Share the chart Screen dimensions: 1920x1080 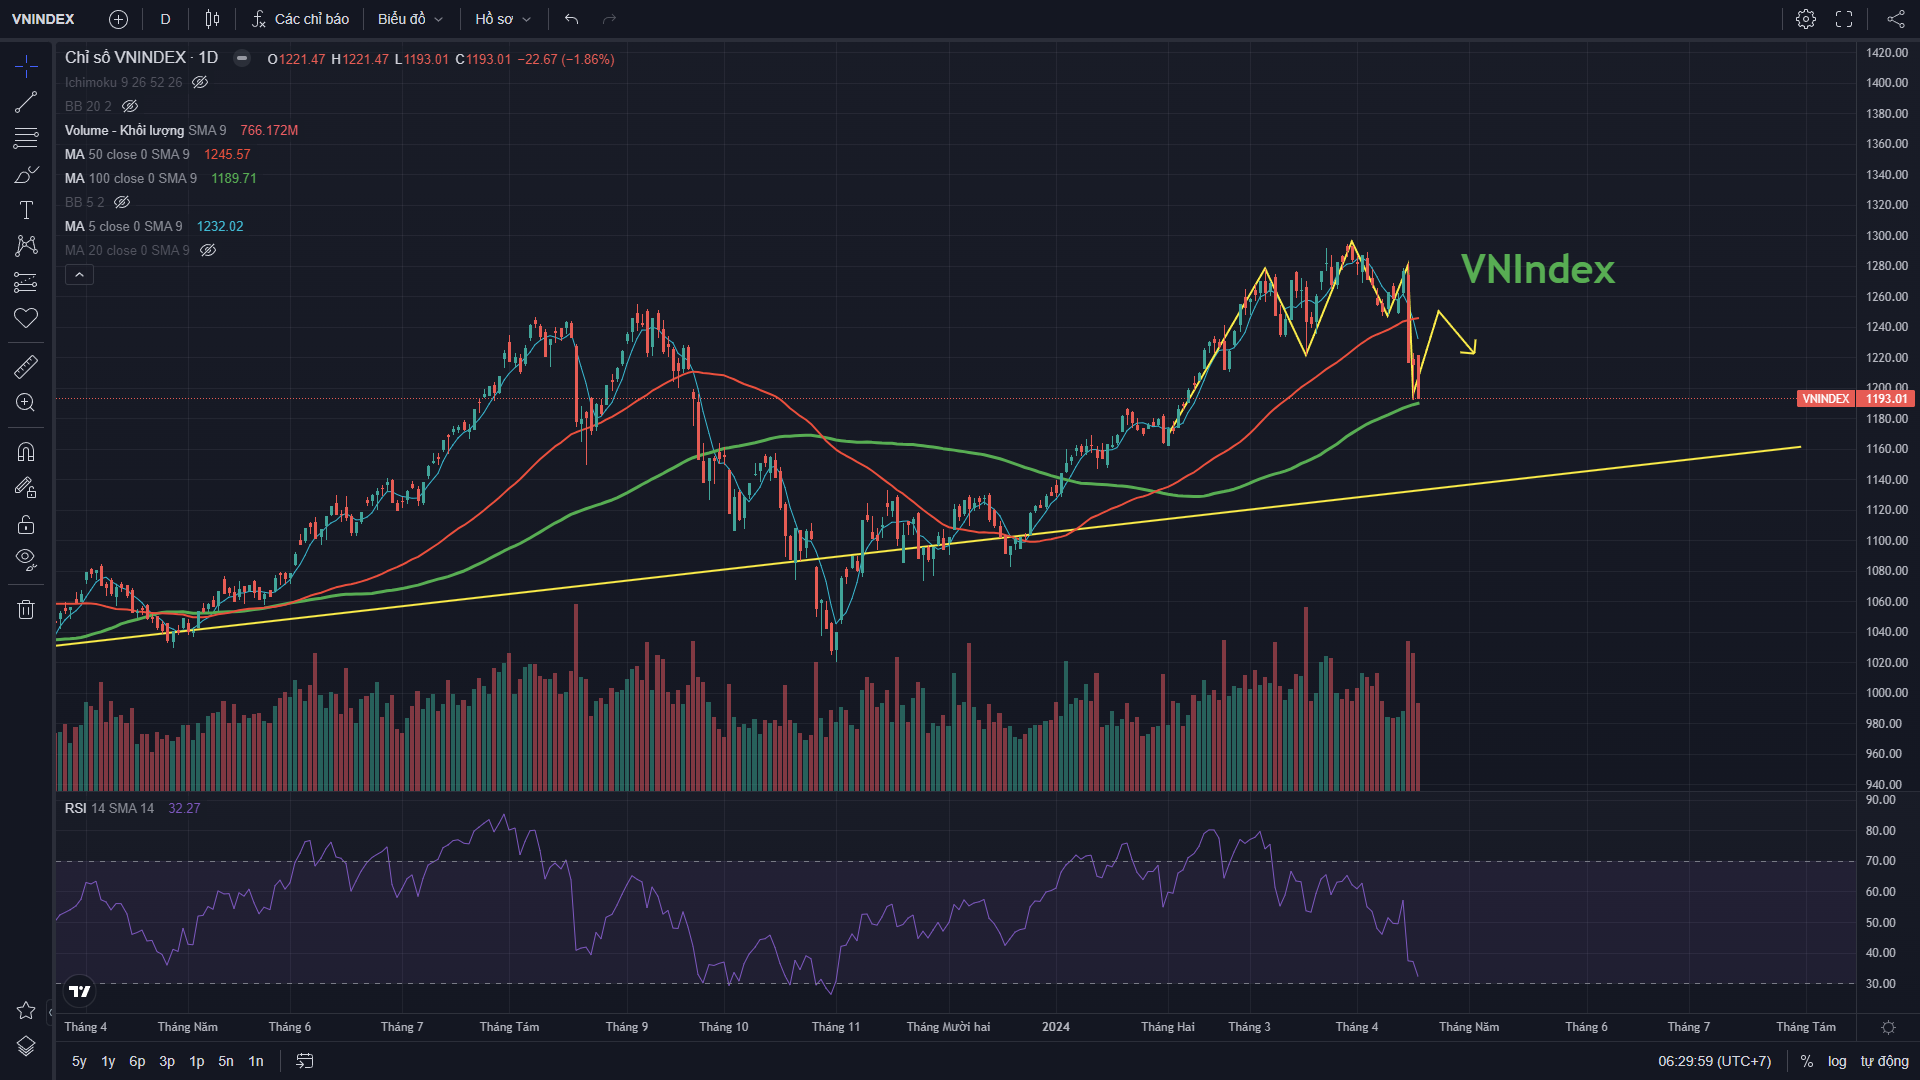click(1895, 19)
